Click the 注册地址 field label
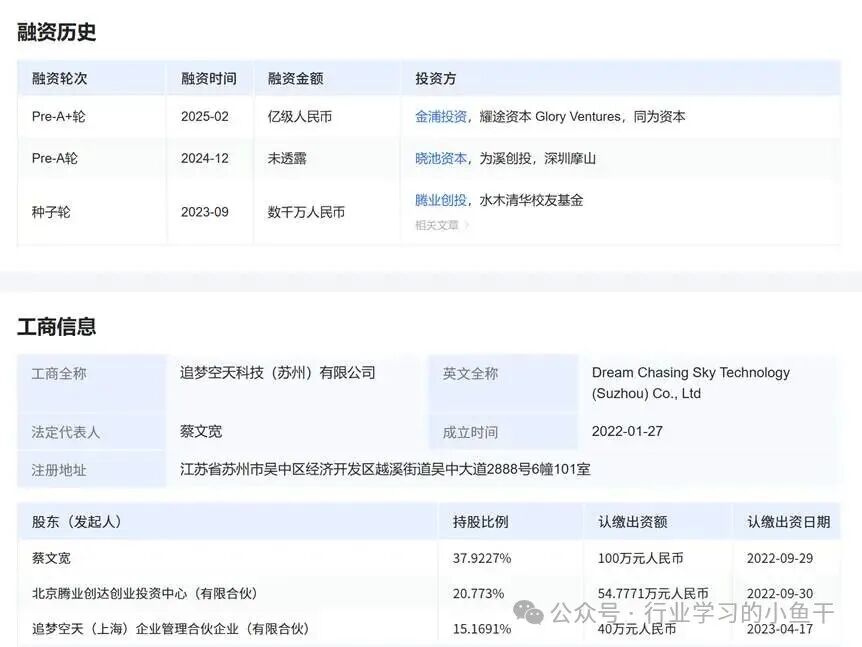The image size is (862, 647). (59, 470)
